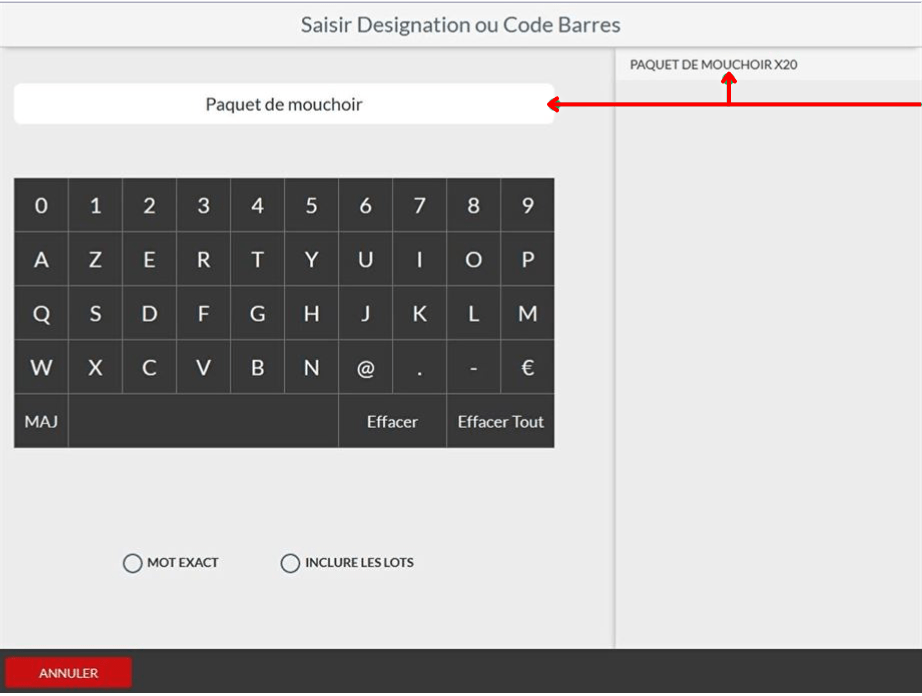Tap the € euro symbol key
The height and width of the screenshot is (696, 922).
coord(527,367)
